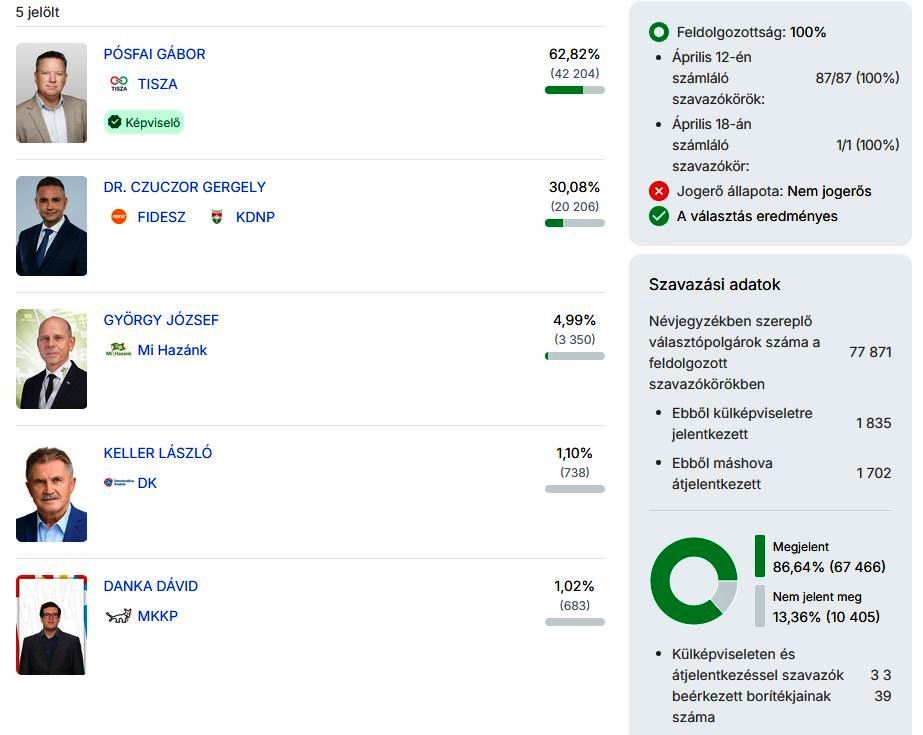923x735 pixels.
Task: Click Danka Dávid's portrait photo
Action: pyautogui.click(x=52, y=625)
